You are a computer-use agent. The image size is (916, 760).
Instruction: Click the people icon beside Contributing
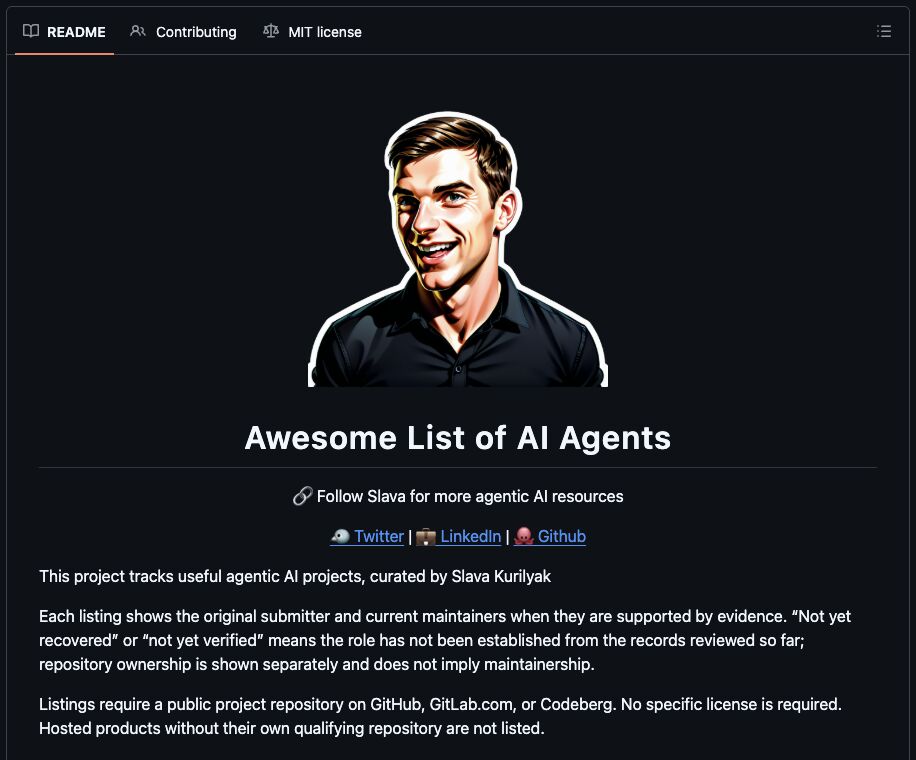click(138, 31)
